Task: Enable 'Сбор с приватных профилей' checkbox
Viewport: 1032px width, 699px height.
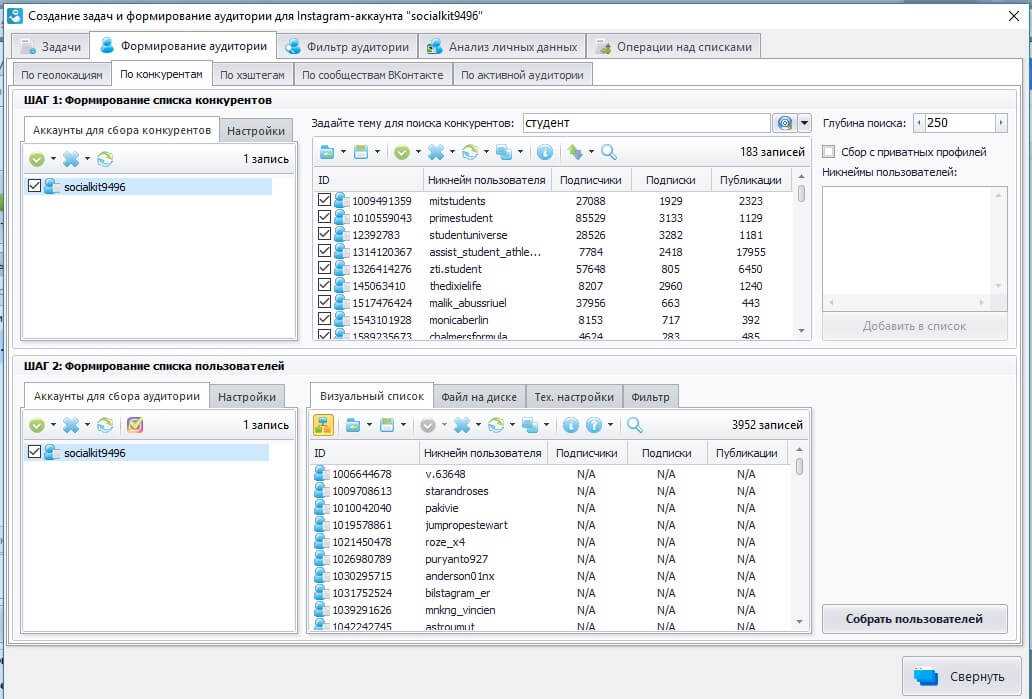Action: click(x=828, y=152)
